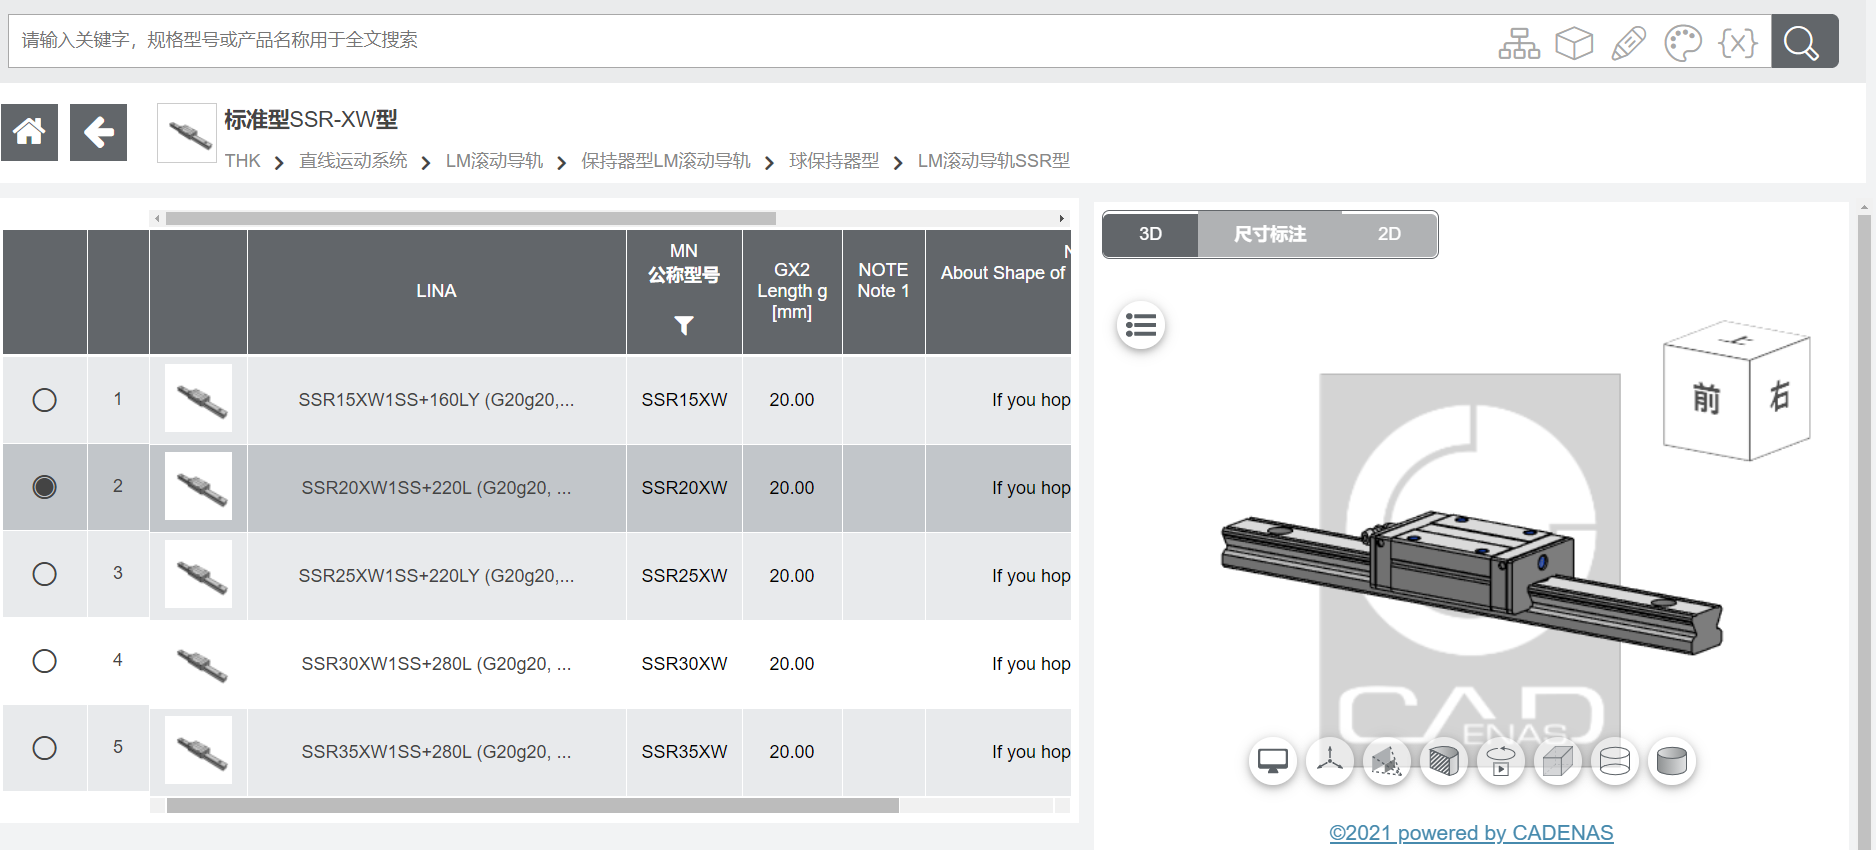1876x850 pixels.
Task: Toggle the coordinate axes icon in viewer
Action: tap(1330, 761)
